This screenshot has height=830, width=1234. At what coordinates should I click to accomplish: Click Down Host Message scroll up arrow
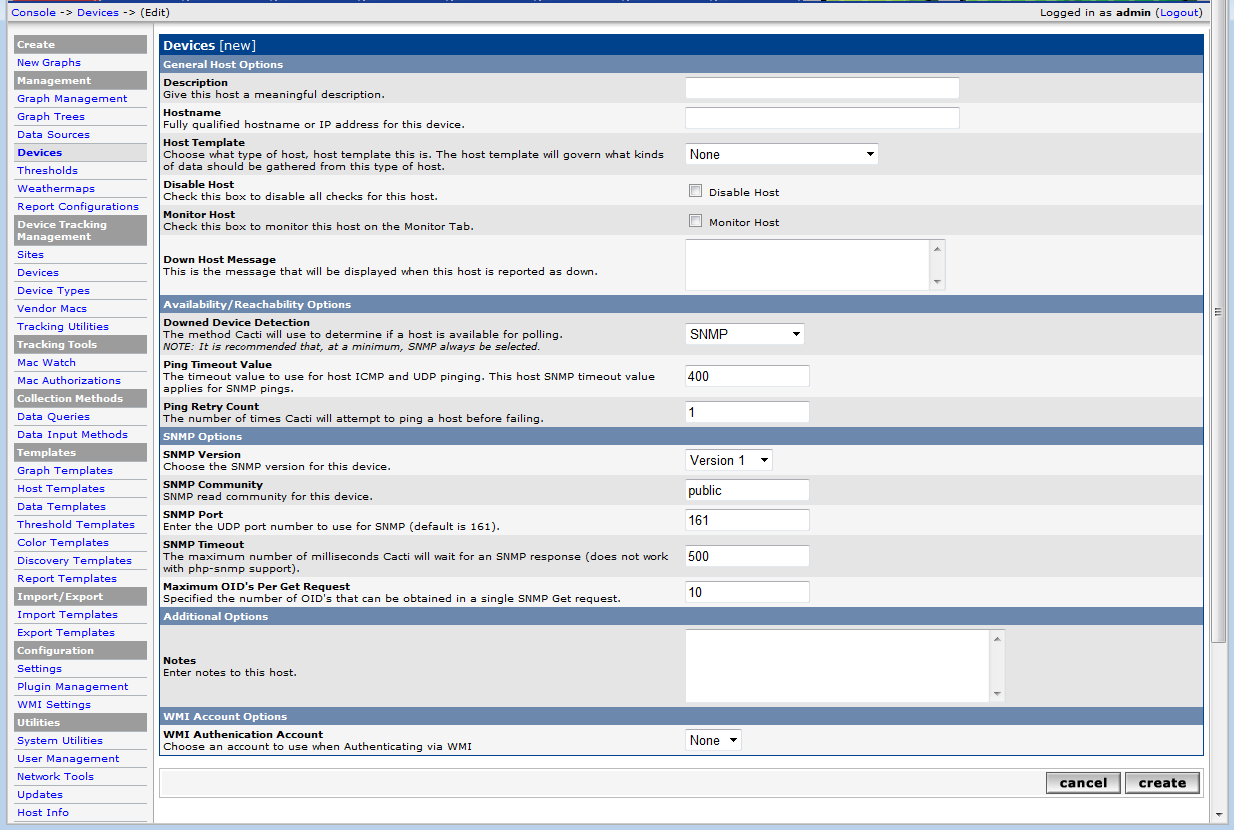pos(937,248)
